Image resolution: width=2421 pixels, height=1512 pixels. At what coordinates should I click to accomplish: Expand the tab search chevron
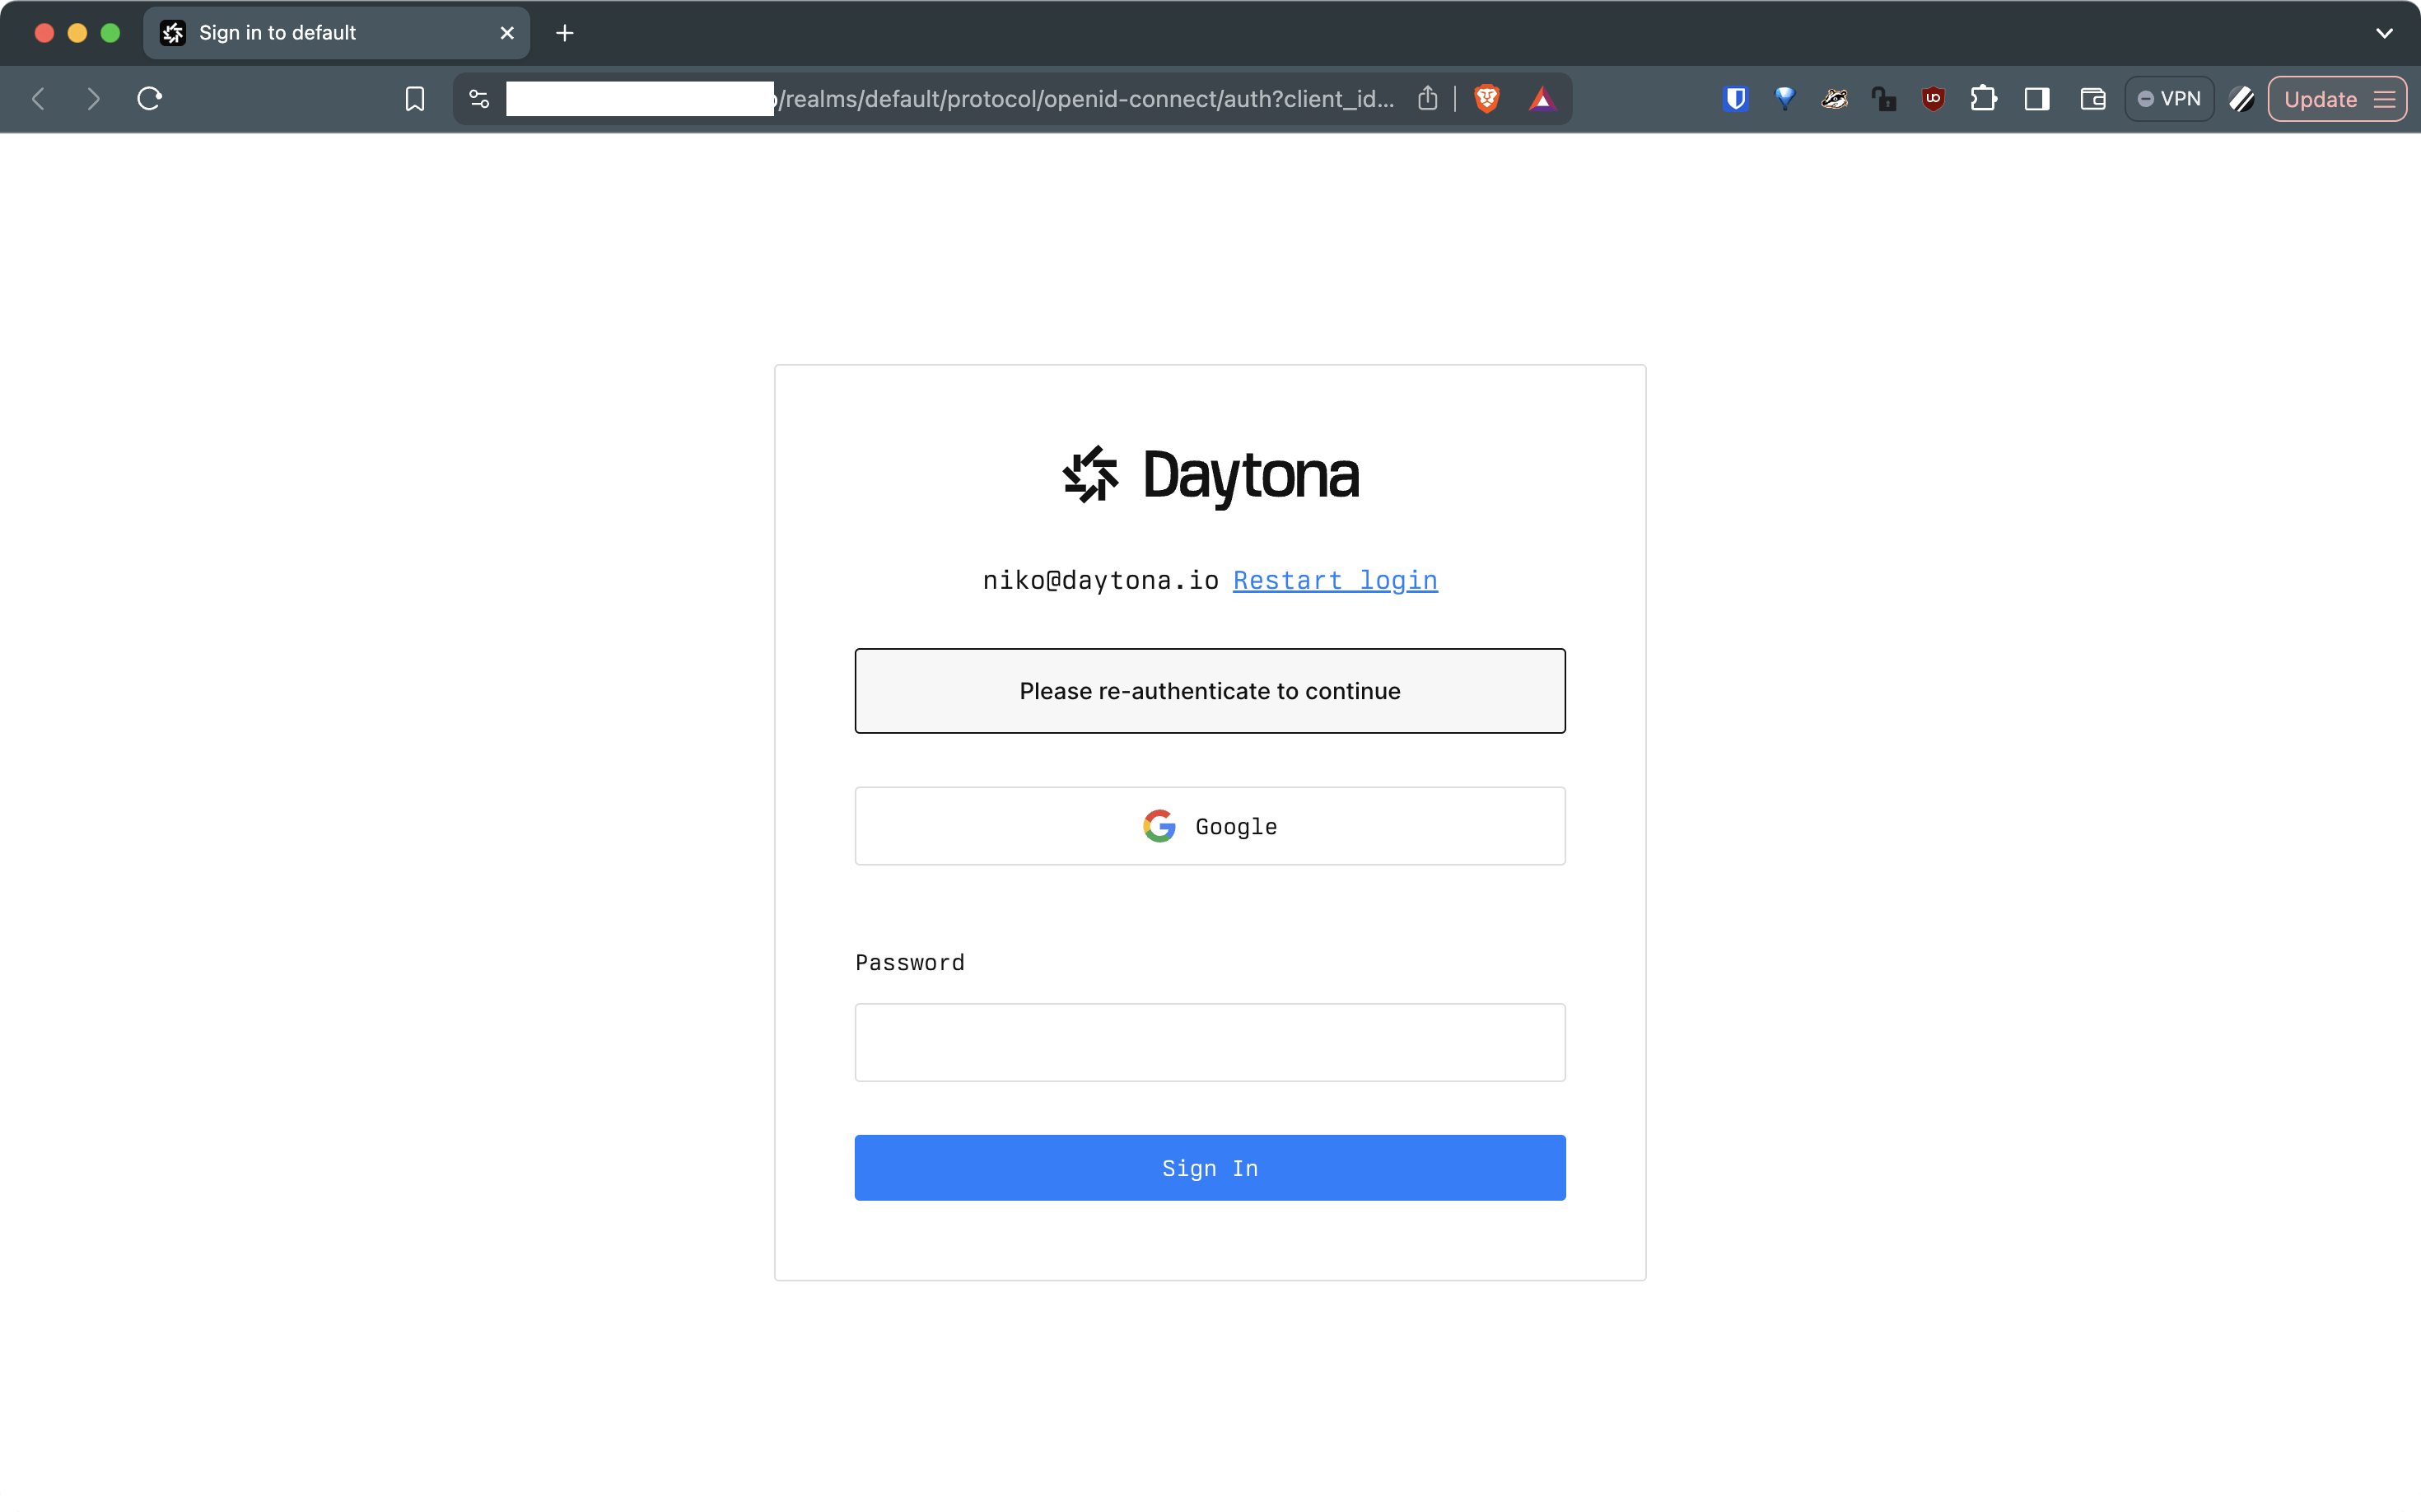click(2385, 33)
